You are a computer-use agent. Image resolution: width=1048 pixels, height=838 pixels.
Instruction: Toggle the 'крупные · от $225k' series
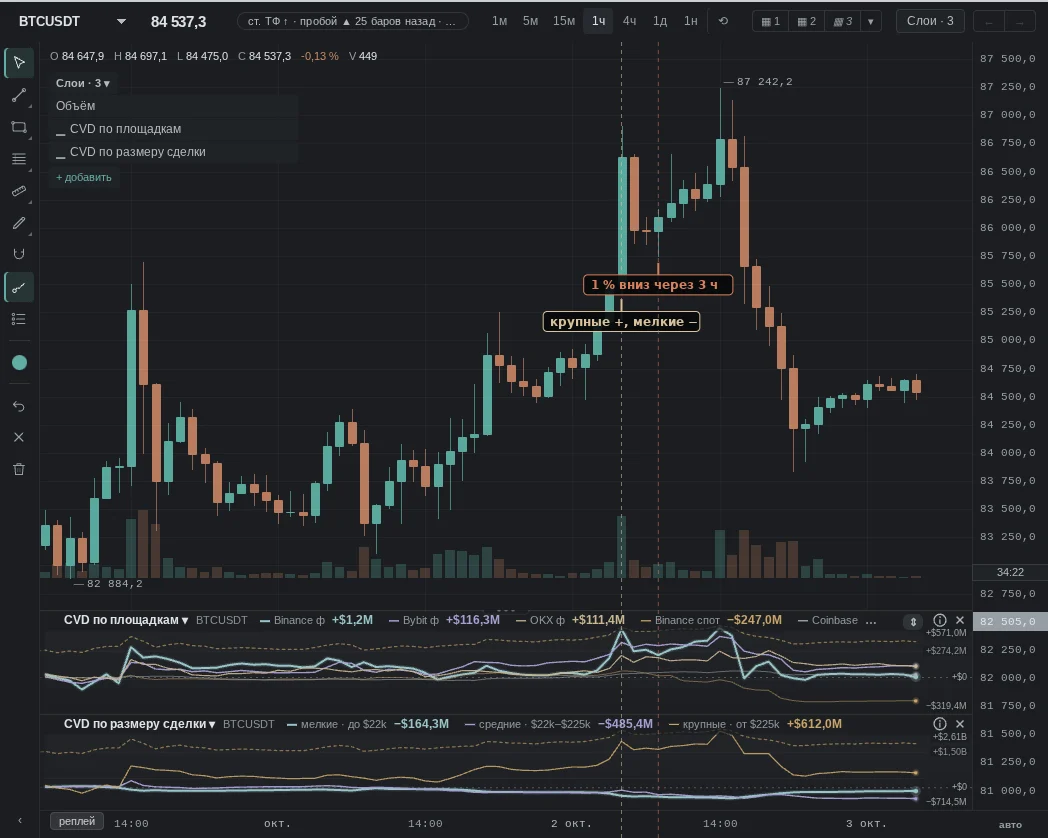tap(755, 724)
